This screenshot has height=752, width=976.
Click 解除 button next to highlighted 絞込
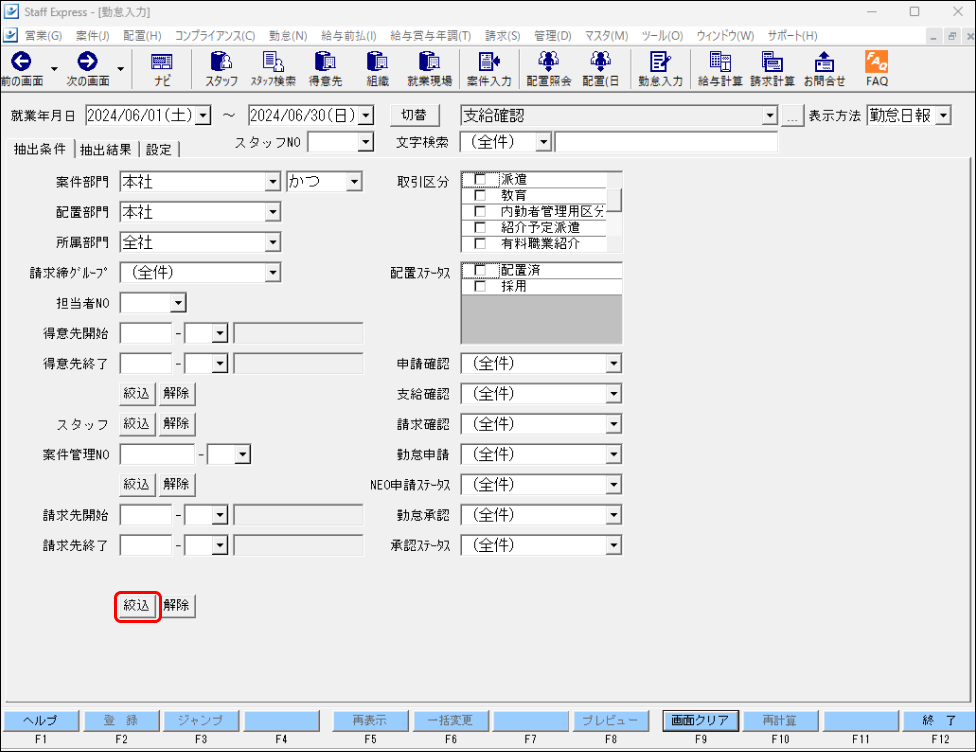coord(177,606)
